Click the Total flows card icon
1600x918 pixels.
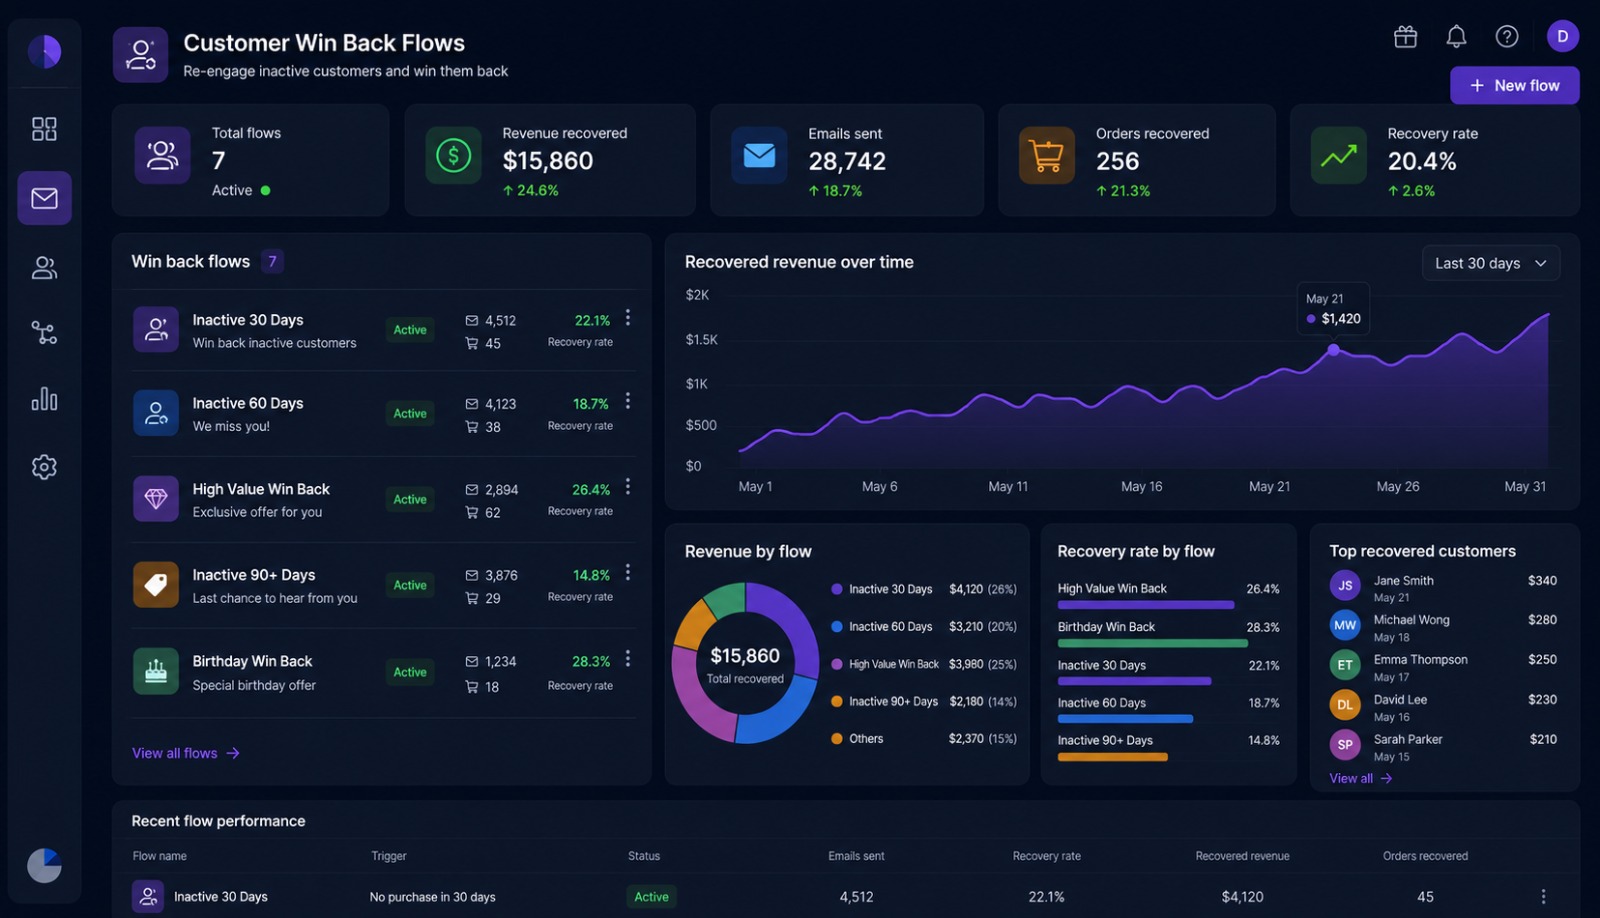point(162,155)
